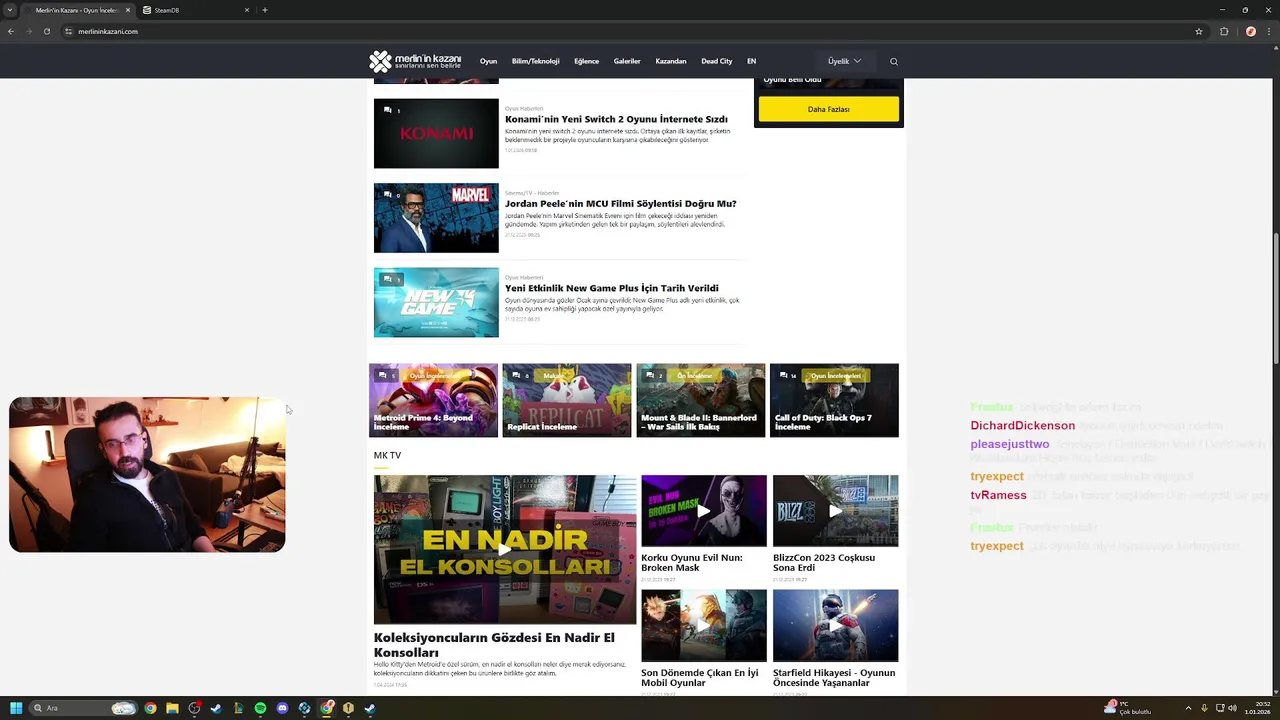Open the Galeriler menu
Viewport: 1280px width, 720px height.
(x=627, y=62)
